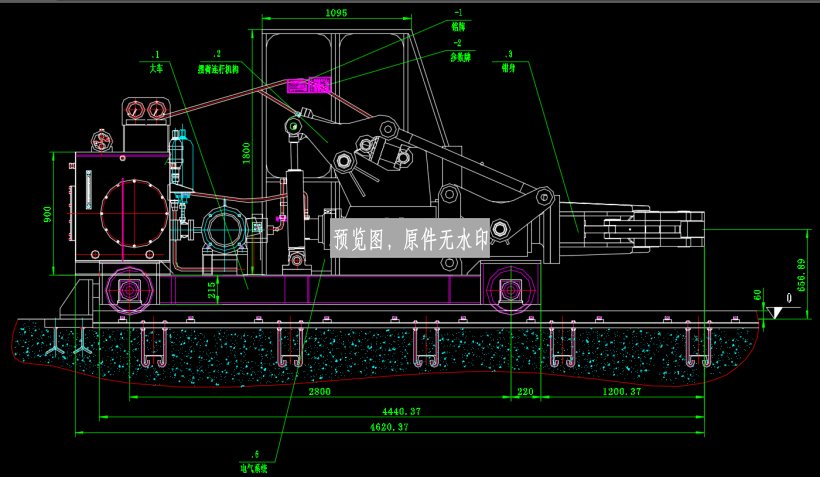820x477 pixels.
Task: Select the 钳身 callout label
Action: (508, 68)
